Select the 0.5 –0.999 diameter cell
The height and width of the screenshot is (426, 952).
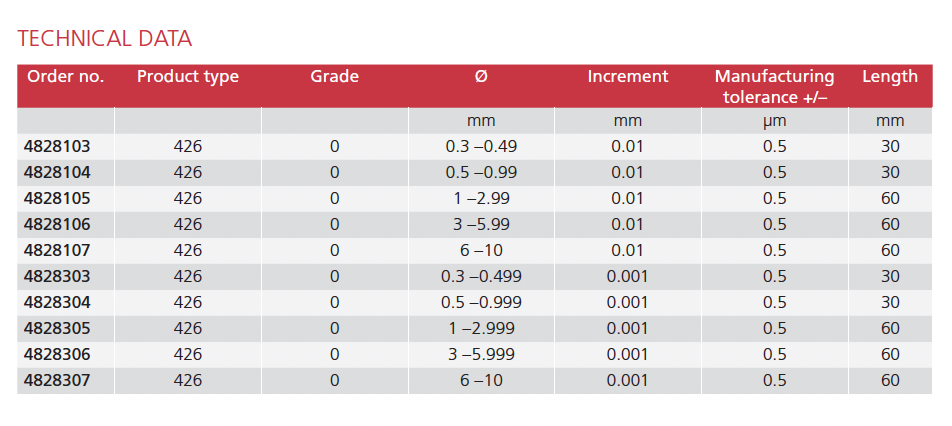(481, 302)
